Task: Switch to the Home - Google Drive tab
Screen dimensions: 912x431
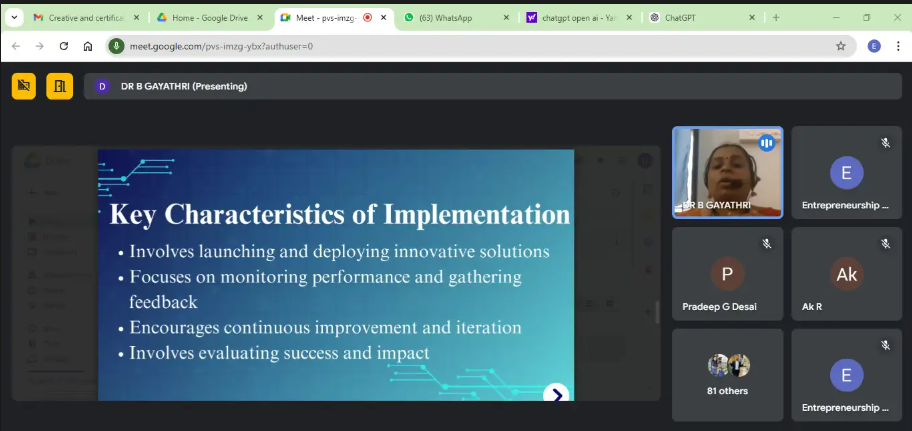Action: (x=207, y=18)
